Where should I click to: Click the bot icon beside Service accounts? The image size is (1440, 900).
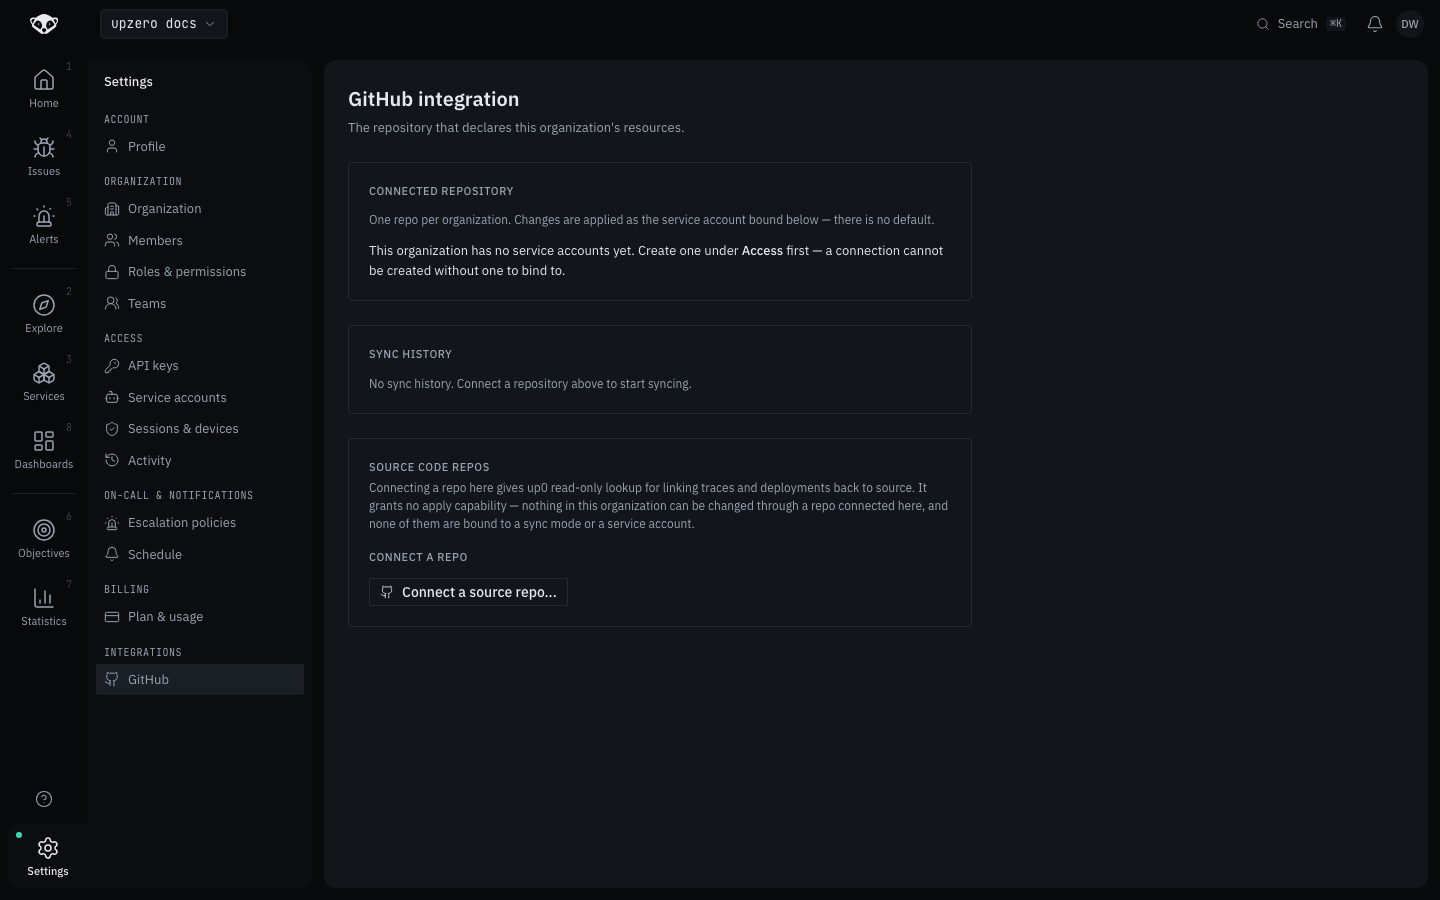pos(112,398)
